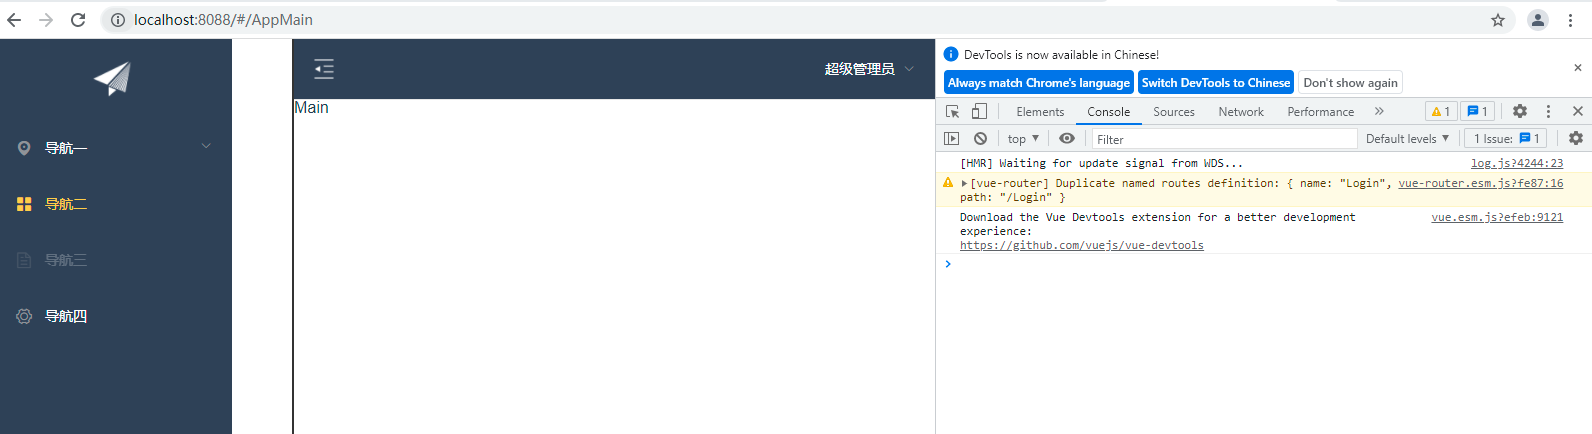The height and width of the screenshot is (434, 1592).
Task: Open the 超级管理员 user dropdown
Action: (x=869, y=69)
